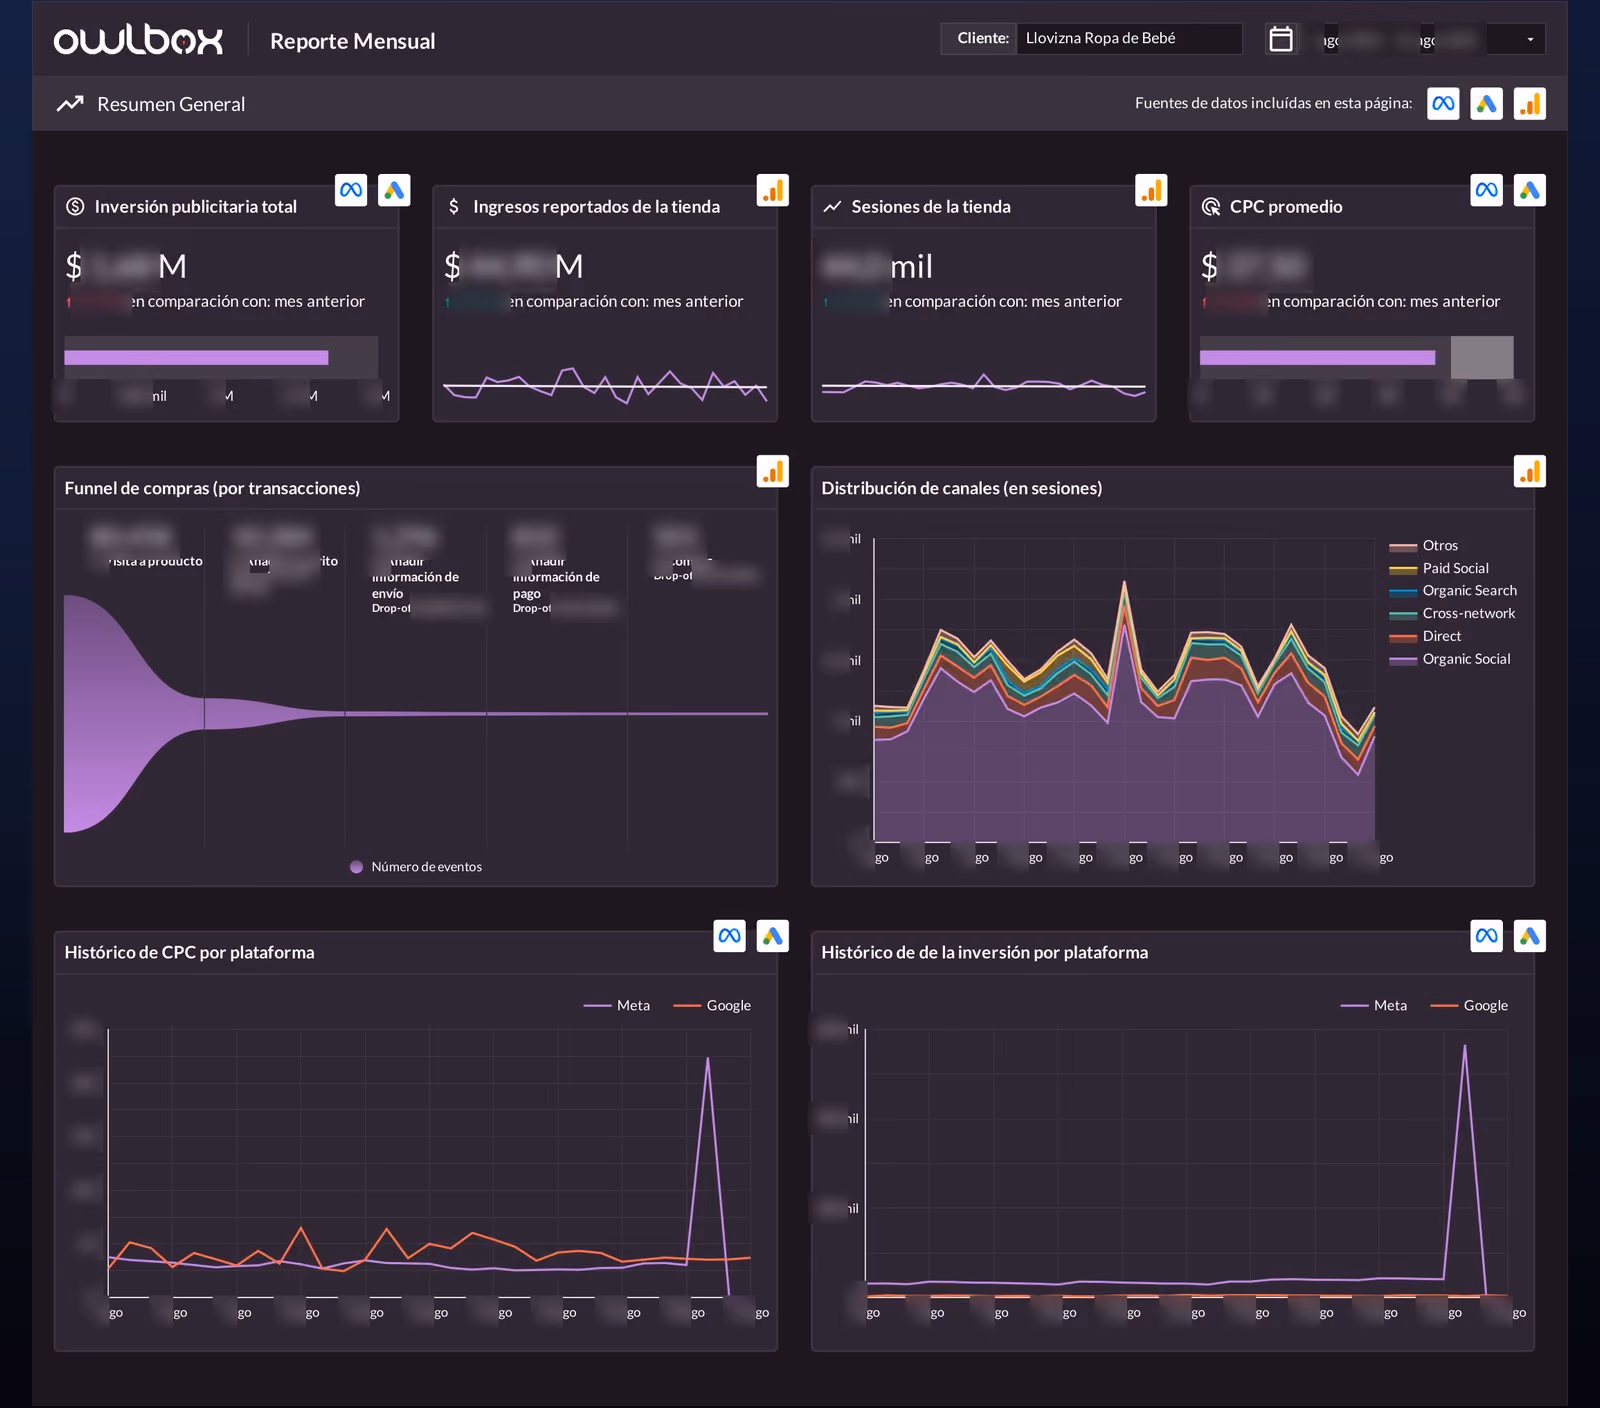1600x1408 pixels.
Task: Select the Cliente field Llovizna Ropa de Bebé
Action: [x=1129, y=38]
